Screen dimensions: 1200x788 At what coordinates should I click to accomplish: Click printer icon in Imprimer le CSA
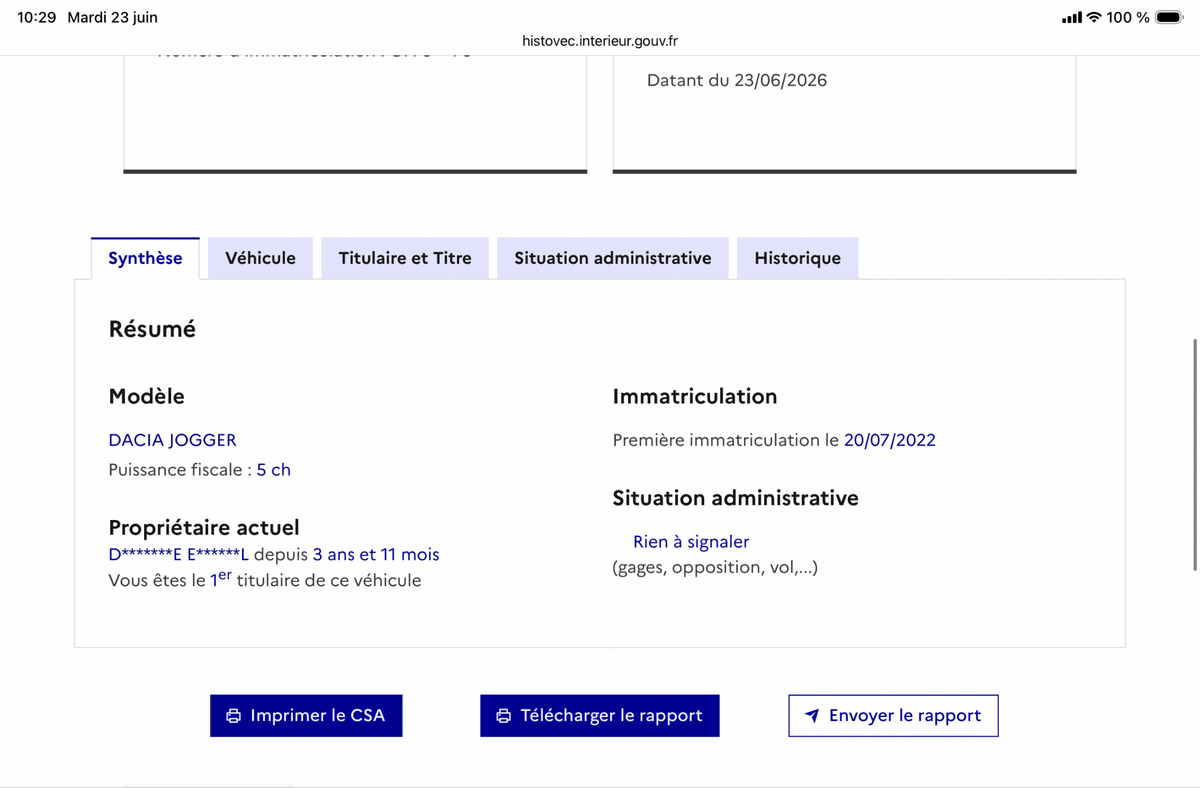coord(234,716)
